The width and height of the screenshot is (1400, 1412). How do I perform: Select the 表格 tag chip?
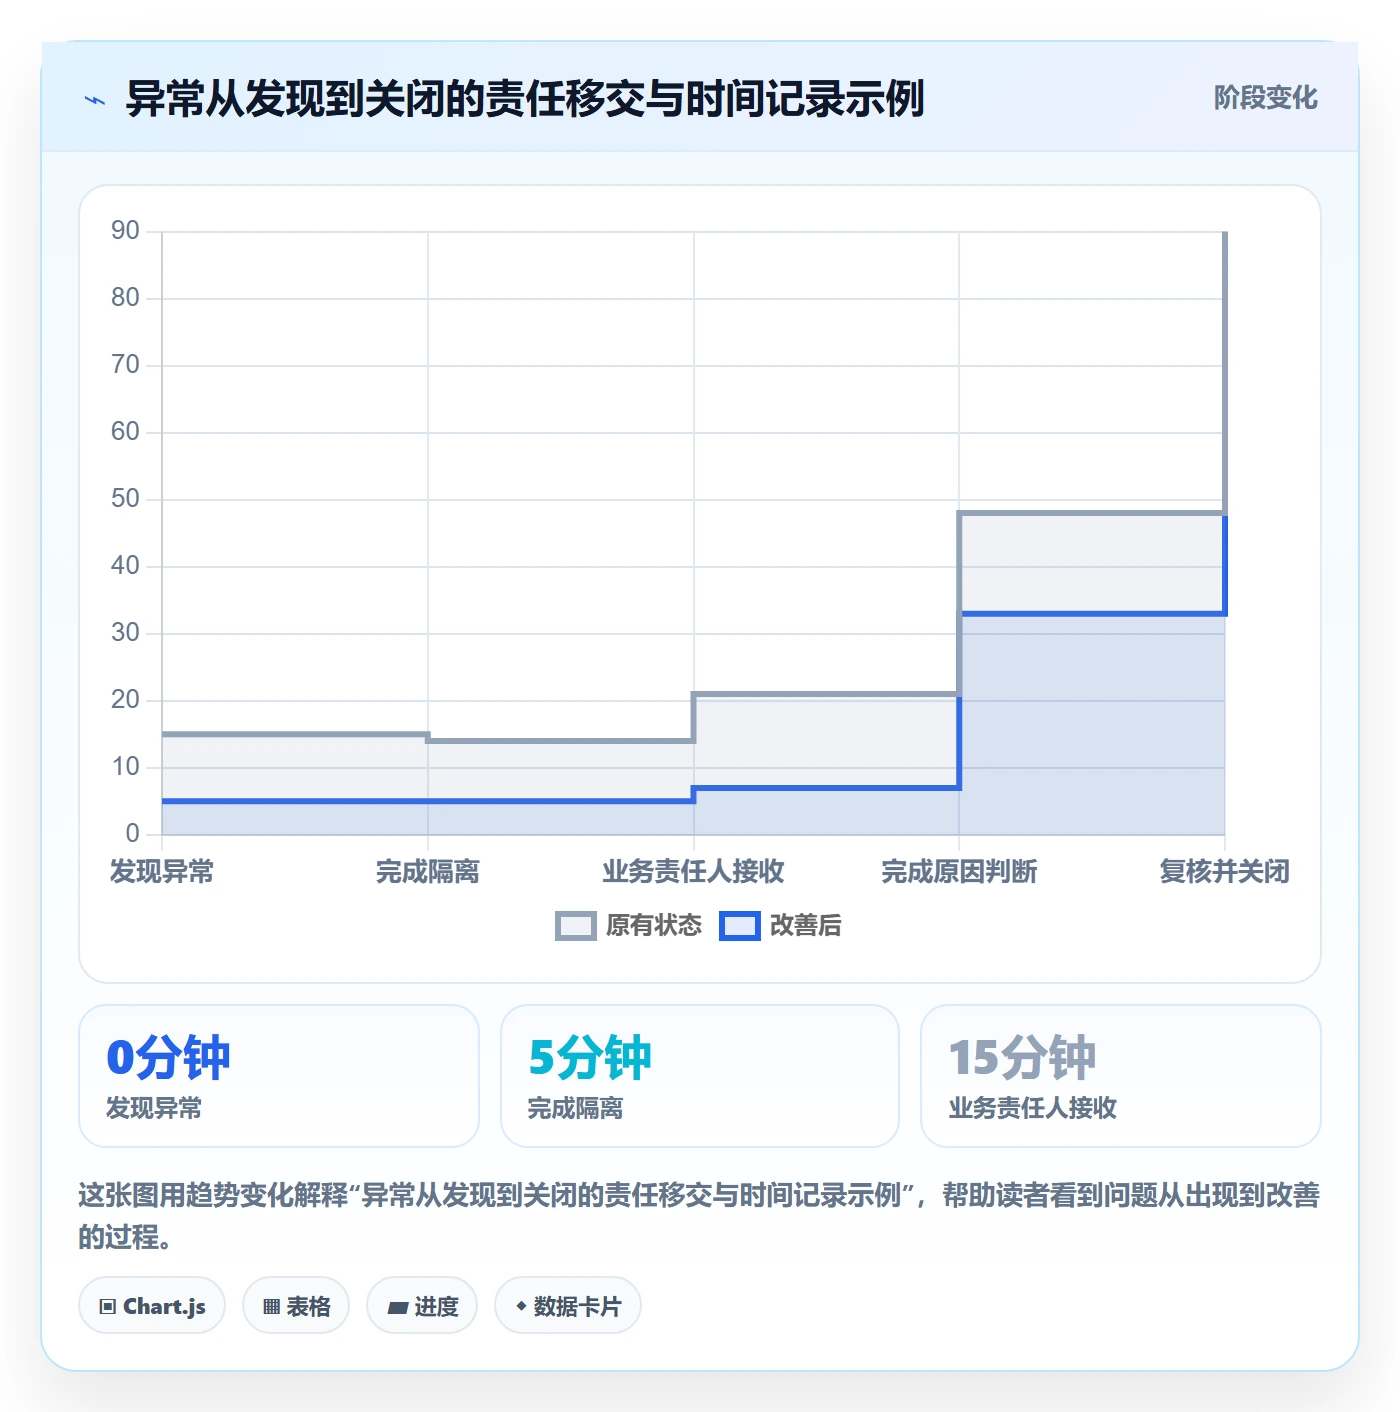[x=296, y=1306]
